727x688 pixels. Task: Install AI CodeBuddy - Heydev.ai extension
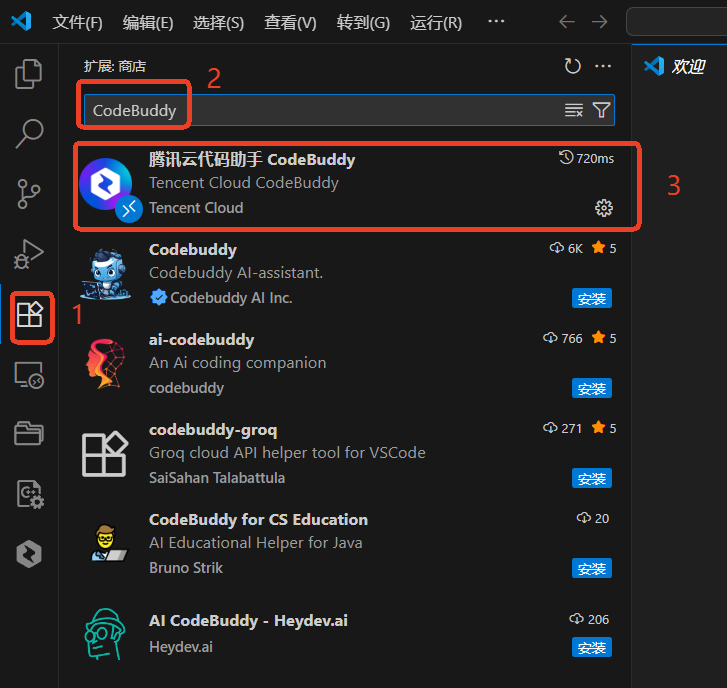point(592,647)
